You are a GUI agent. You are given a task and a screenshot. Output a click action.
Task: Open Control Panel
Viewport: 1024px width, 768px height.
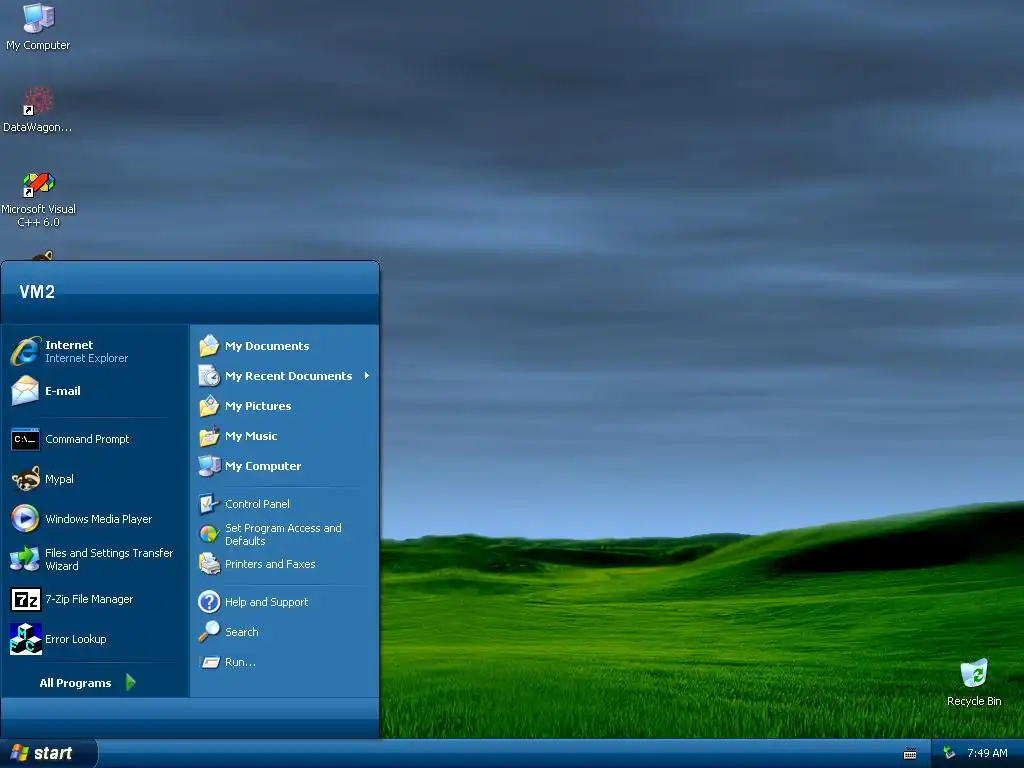(x=283, y=504)
